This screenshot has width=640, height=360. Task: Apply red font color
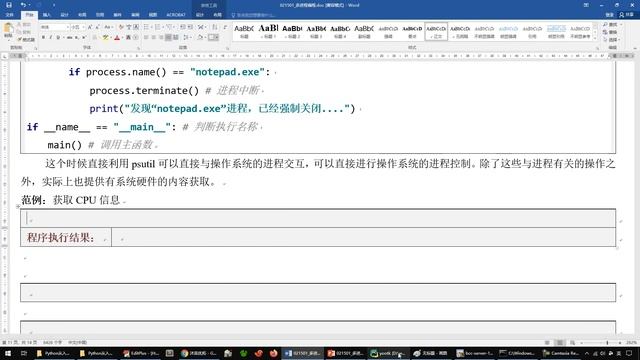tap(117, 38)
